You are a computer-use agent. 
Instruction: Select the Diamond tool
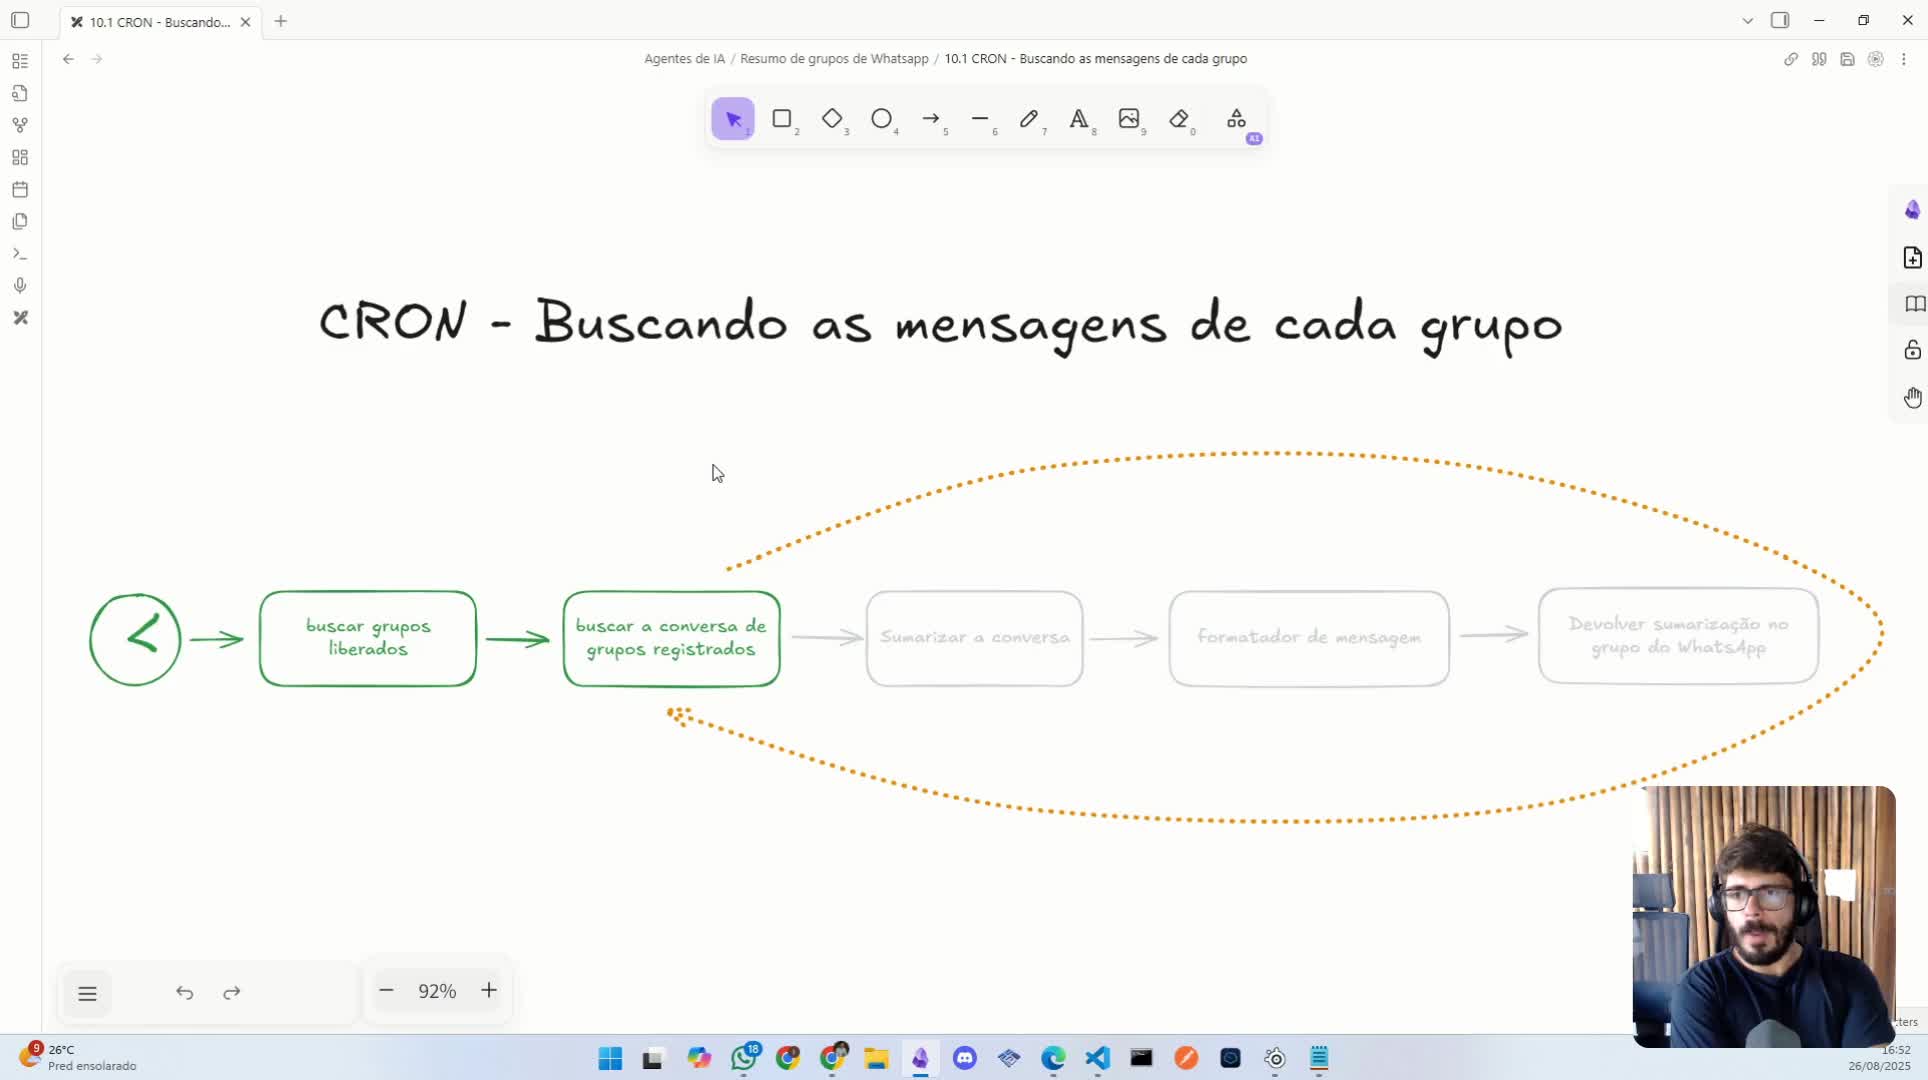[833, 119]
